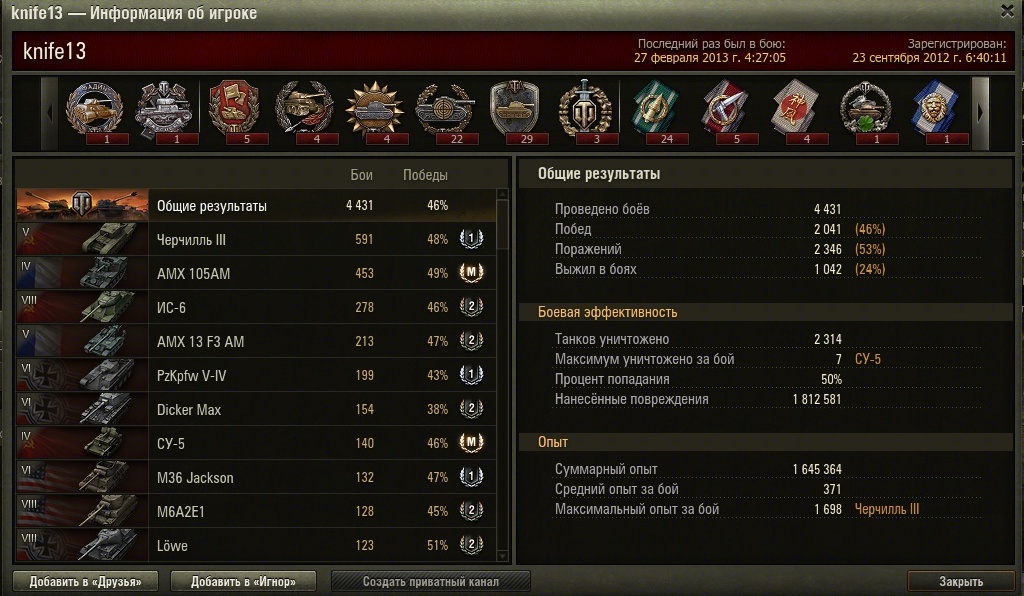The width and height of the screenshot is (1024, 596).
Task: Click the shield medal with count 29
Action: (x=515, y=109)
